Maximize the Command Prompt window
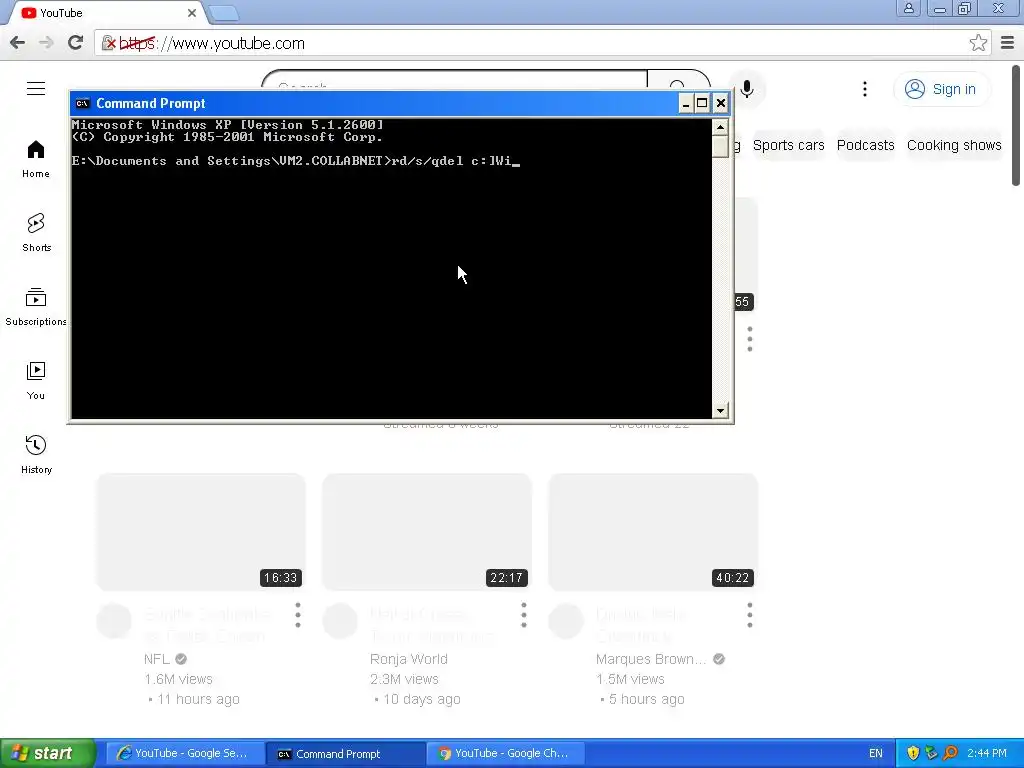The width and height of the screenshot is (1024, 768). (702, 103)
